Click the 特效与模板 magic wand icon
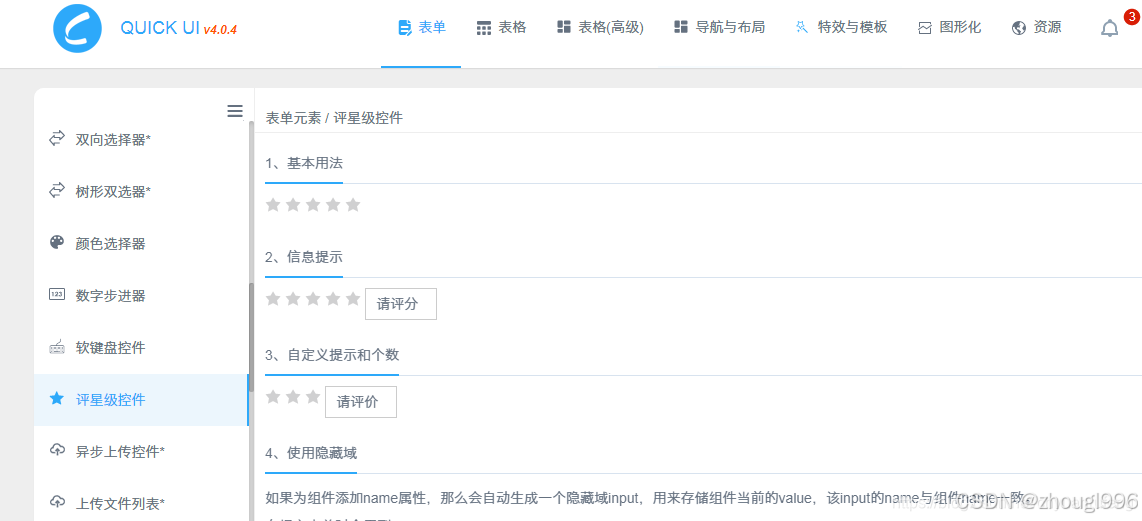1142x521 pixels. point(803,28)
